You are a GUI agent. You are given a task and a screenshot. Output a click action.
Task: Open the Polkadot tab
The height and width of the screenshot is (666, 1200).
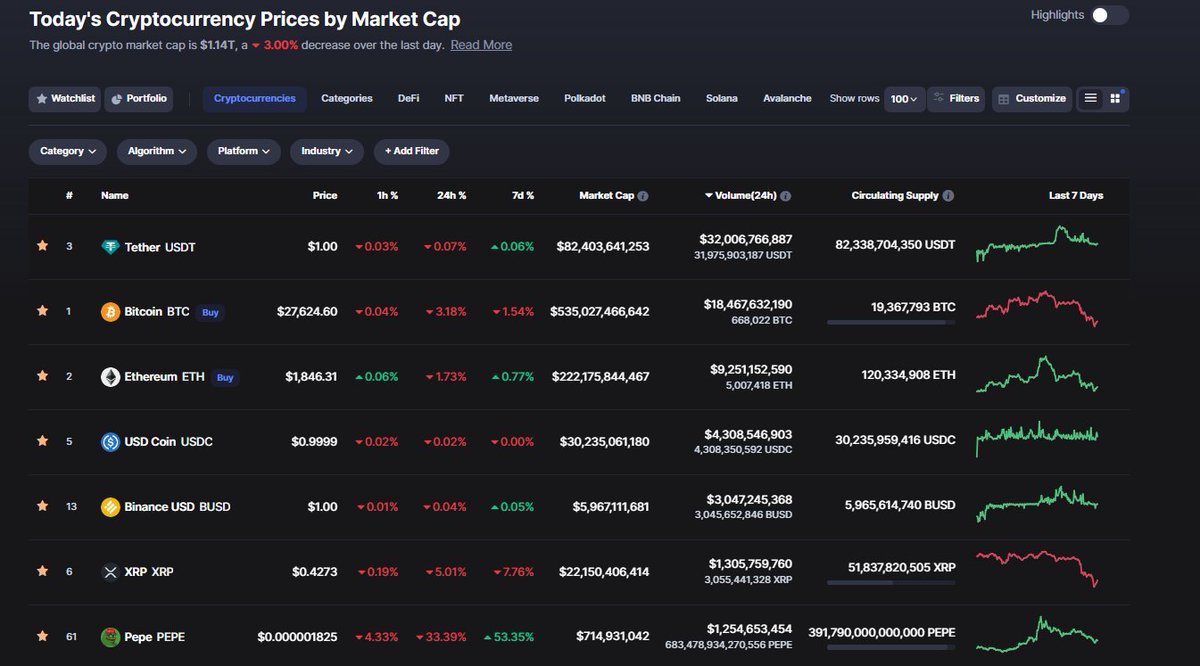click(x=585, y=99)
